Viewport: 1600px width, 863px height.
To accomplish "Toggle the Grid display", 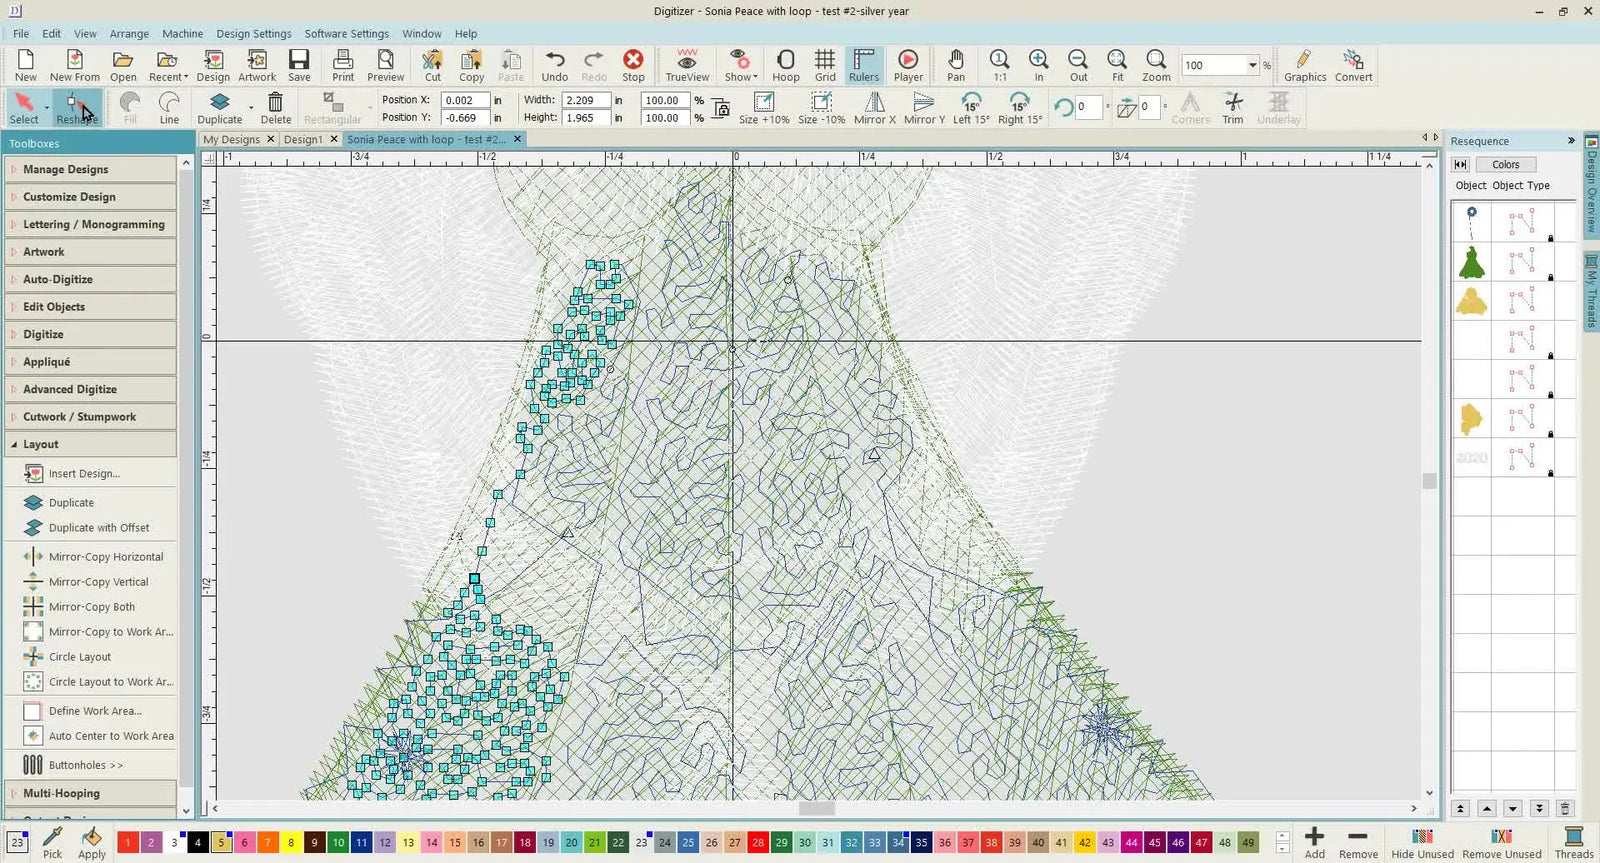I will click(x=825, y=65).
